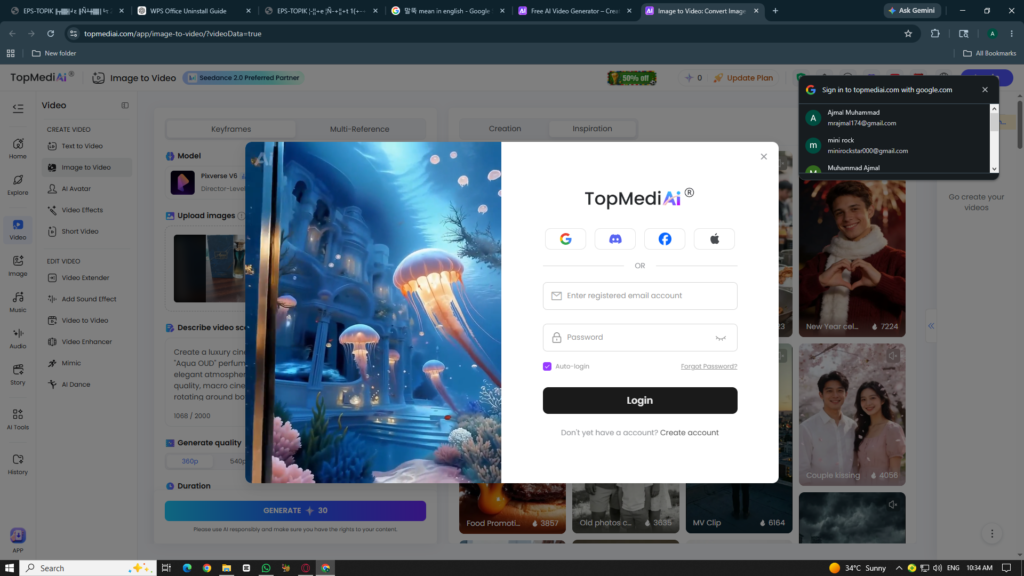Open the New Year celebration thumbnail
The height and width of the screenshot is (576, 1024).
(852, 257)
